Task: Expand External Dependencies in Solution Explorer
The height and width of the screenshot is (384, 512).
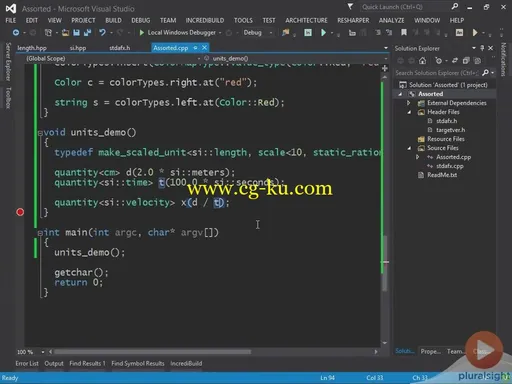Action: (x=409, y=103)
